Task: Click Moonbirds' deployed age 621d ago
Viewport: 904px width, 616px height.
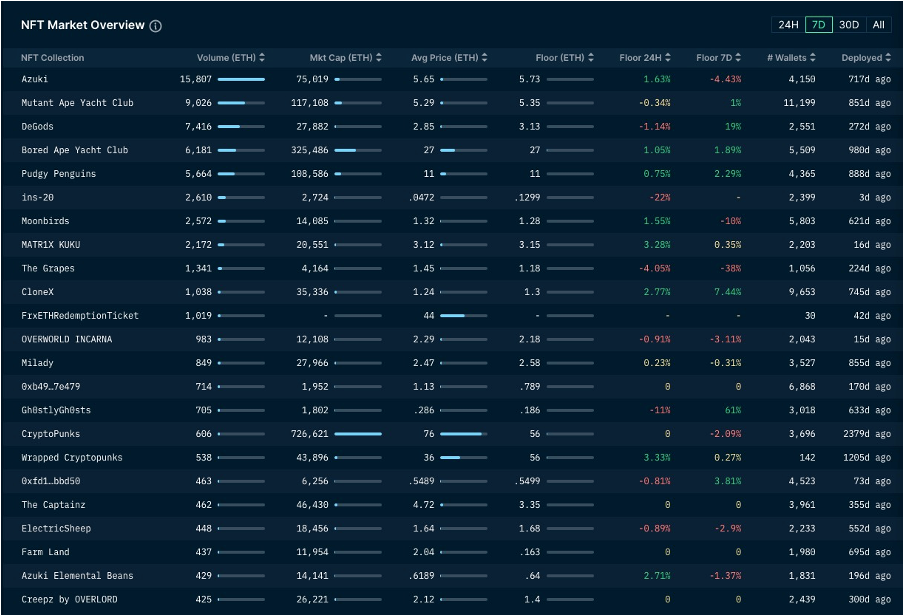Action: pyautogui.click(x=869, y=221)
